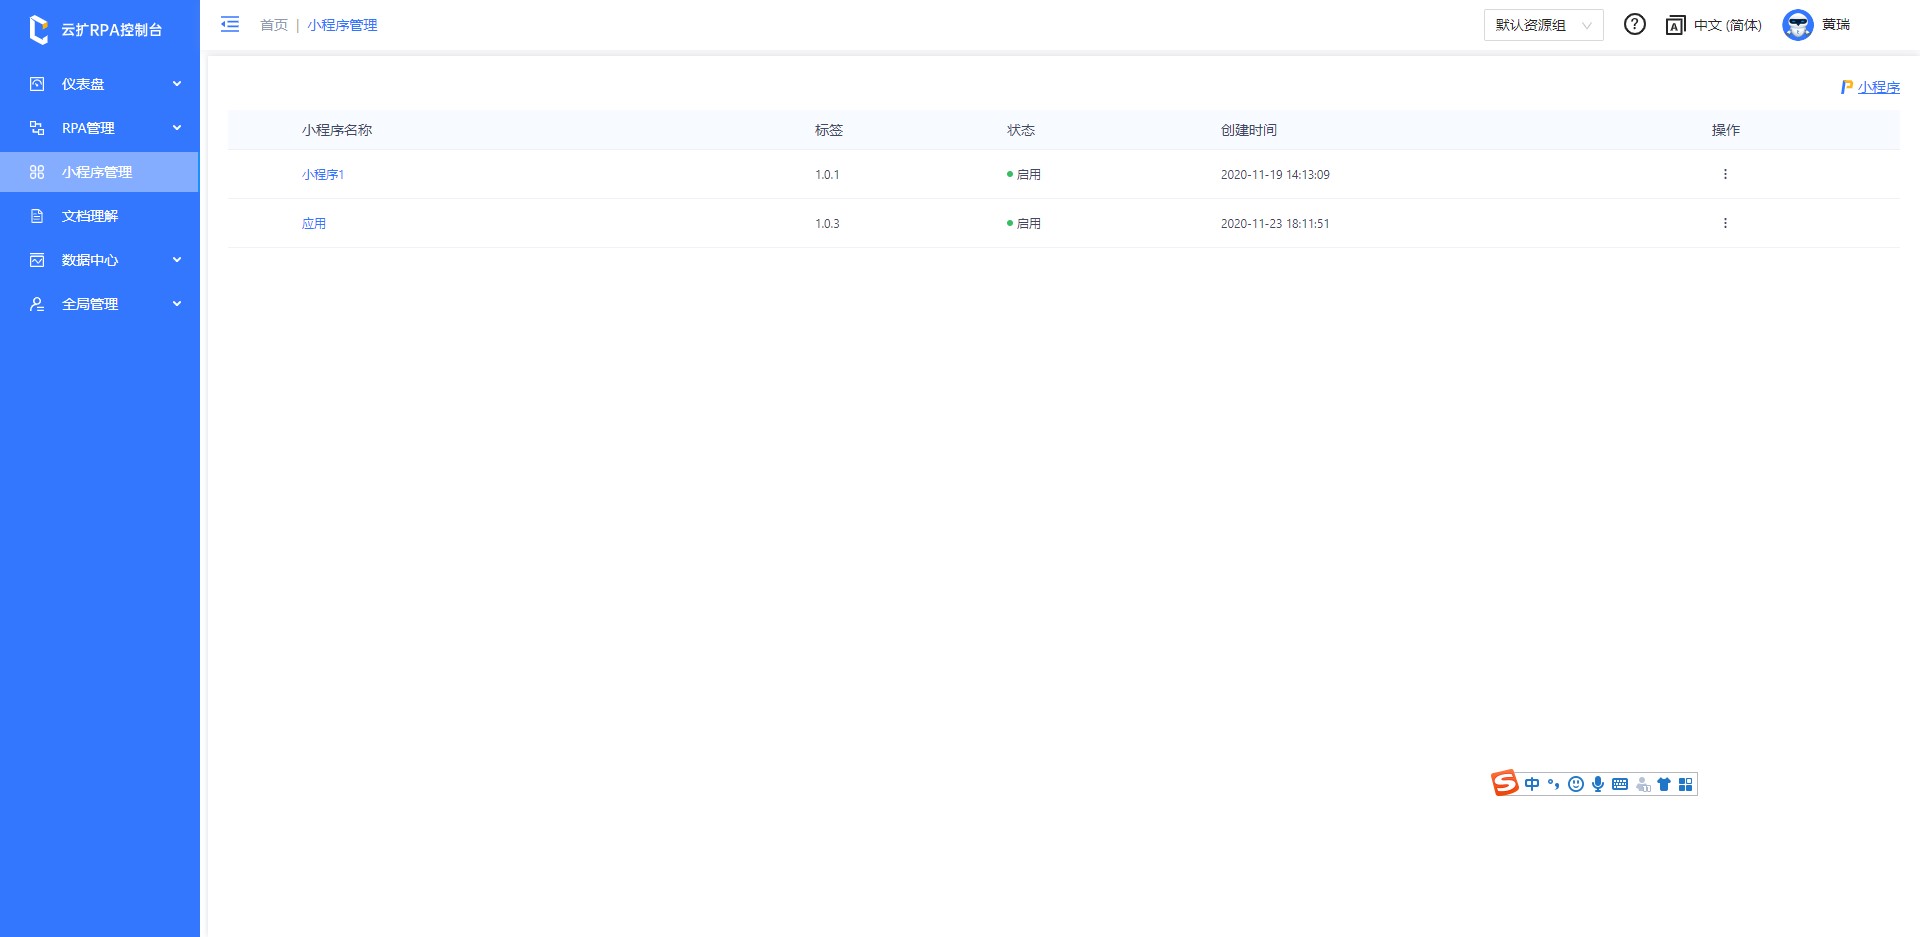Expand the 仪表盘 menu chevron
The height and width of the screenshot is (937, 1920).
pyautogui.click(x=177, y=84)
